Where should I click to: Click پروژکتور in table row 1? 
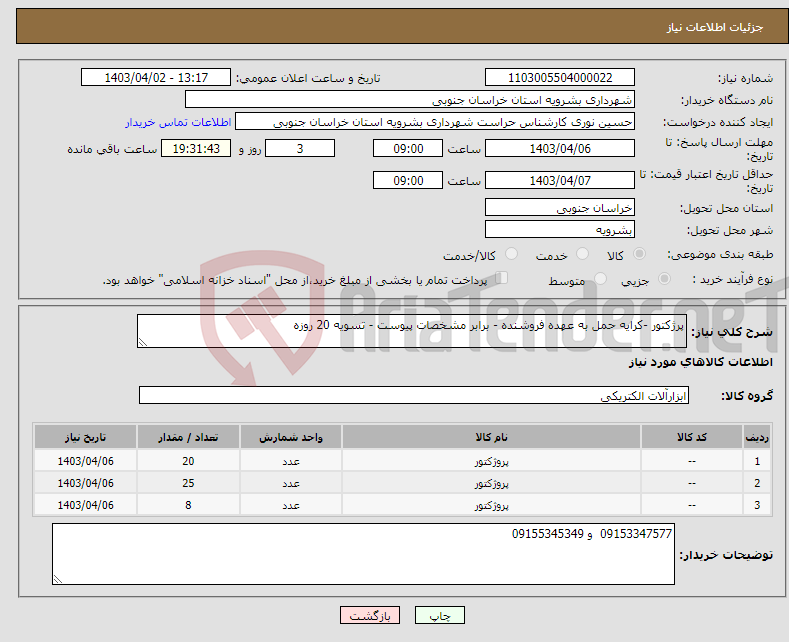click(491, 461)
